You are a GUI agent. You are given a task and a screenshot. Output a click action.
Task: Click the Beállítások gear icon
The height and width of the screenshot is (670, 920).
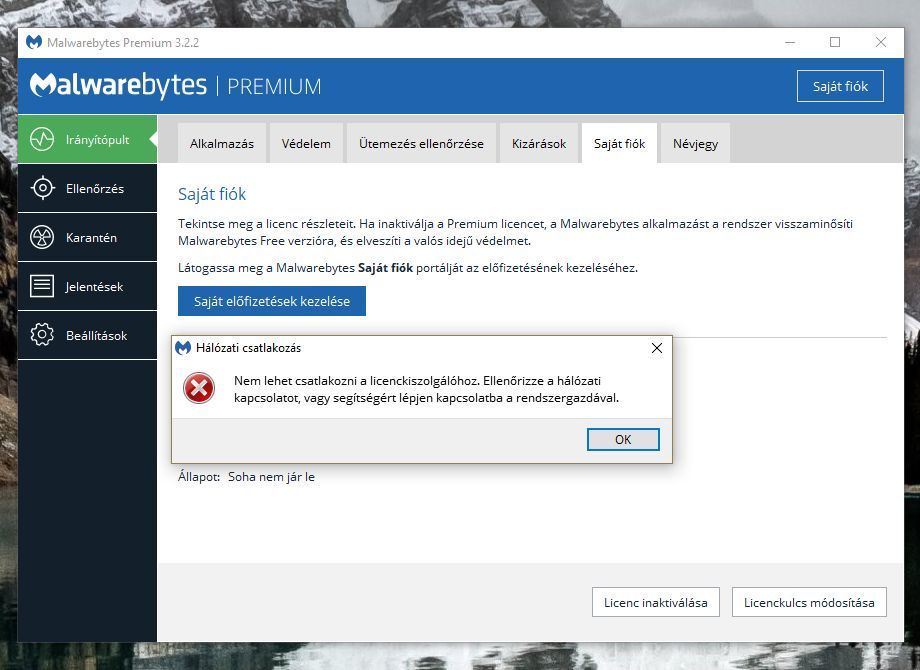(x=42, y=335)
